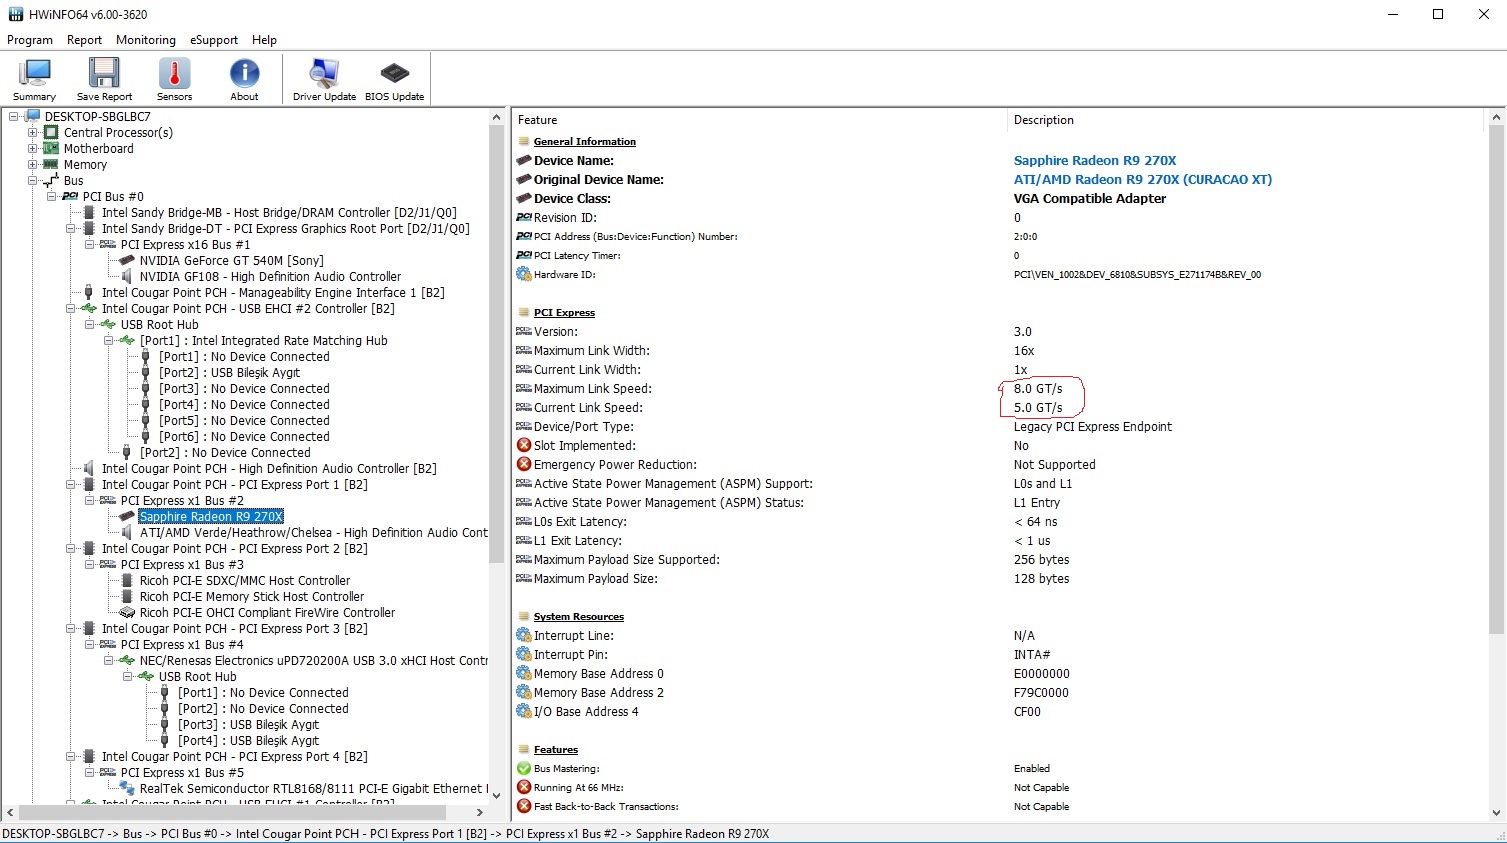The width and height of the screenshot is (1507, 843).
Task: Collapse the PCI Express x16 Bus #1 node
Action: click(x=89, y=244)
